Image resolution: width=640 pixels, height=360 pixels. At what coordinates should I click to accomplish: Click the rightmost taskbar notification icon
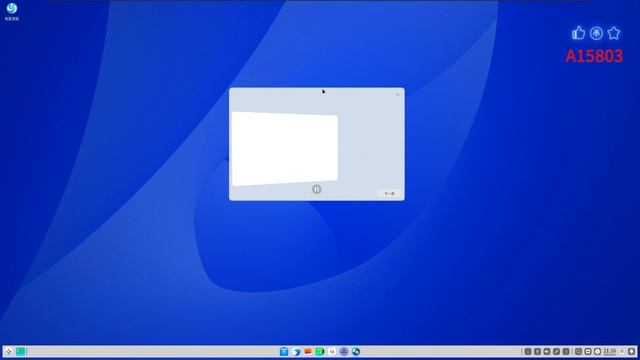click(x=631, y=351)
